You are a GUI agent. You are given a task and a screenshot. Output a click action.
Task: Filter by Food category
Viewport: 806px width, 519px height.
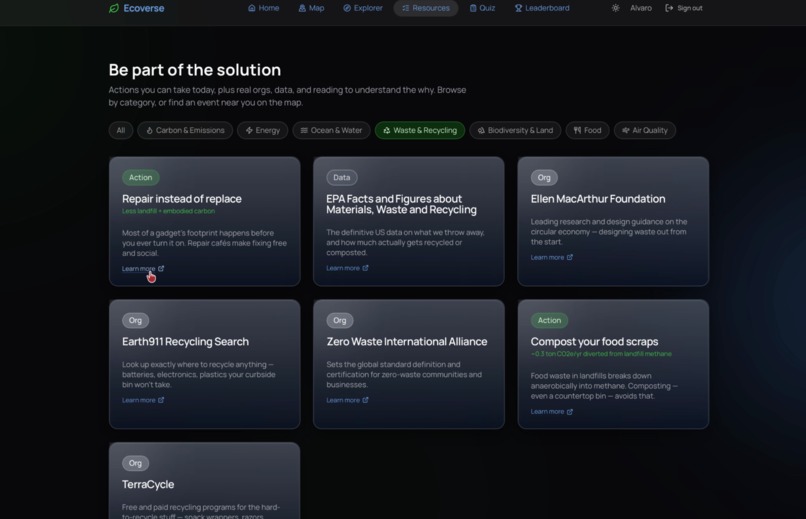point(587,131)
